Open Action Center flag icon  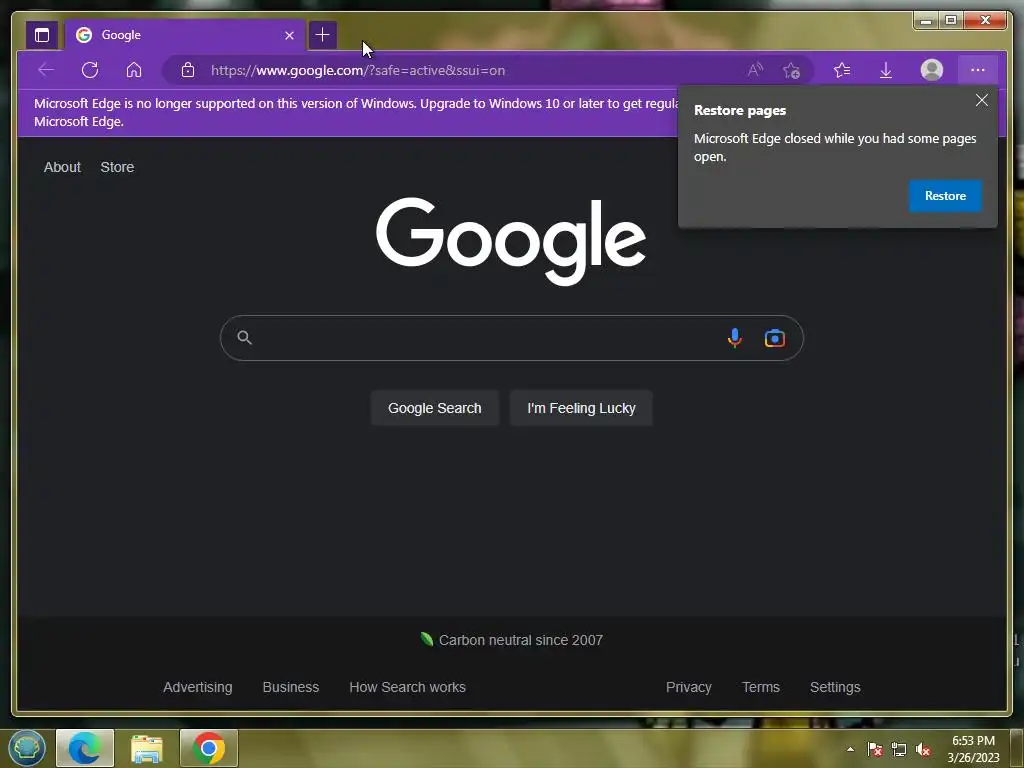[875, 749]
